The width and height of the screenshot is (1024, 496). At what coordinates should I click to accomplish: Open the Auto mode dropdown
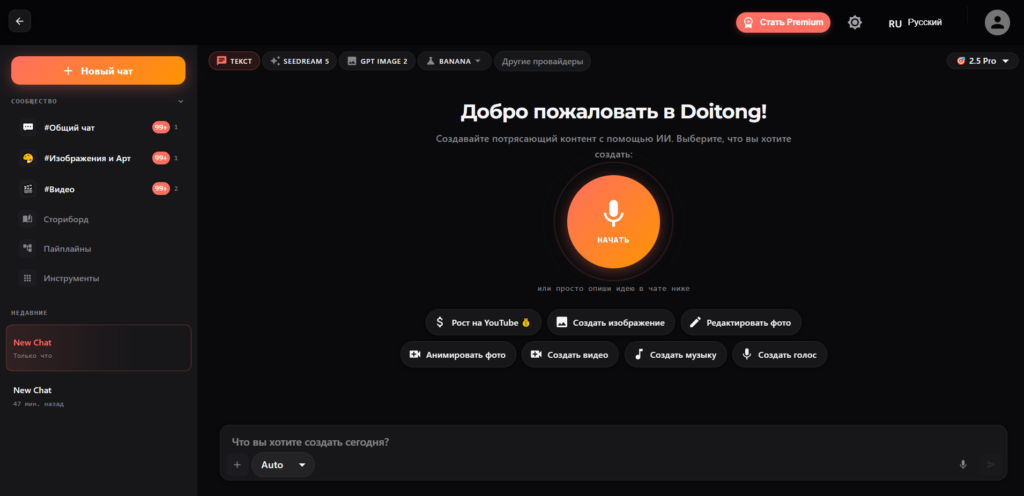point(283,465)
